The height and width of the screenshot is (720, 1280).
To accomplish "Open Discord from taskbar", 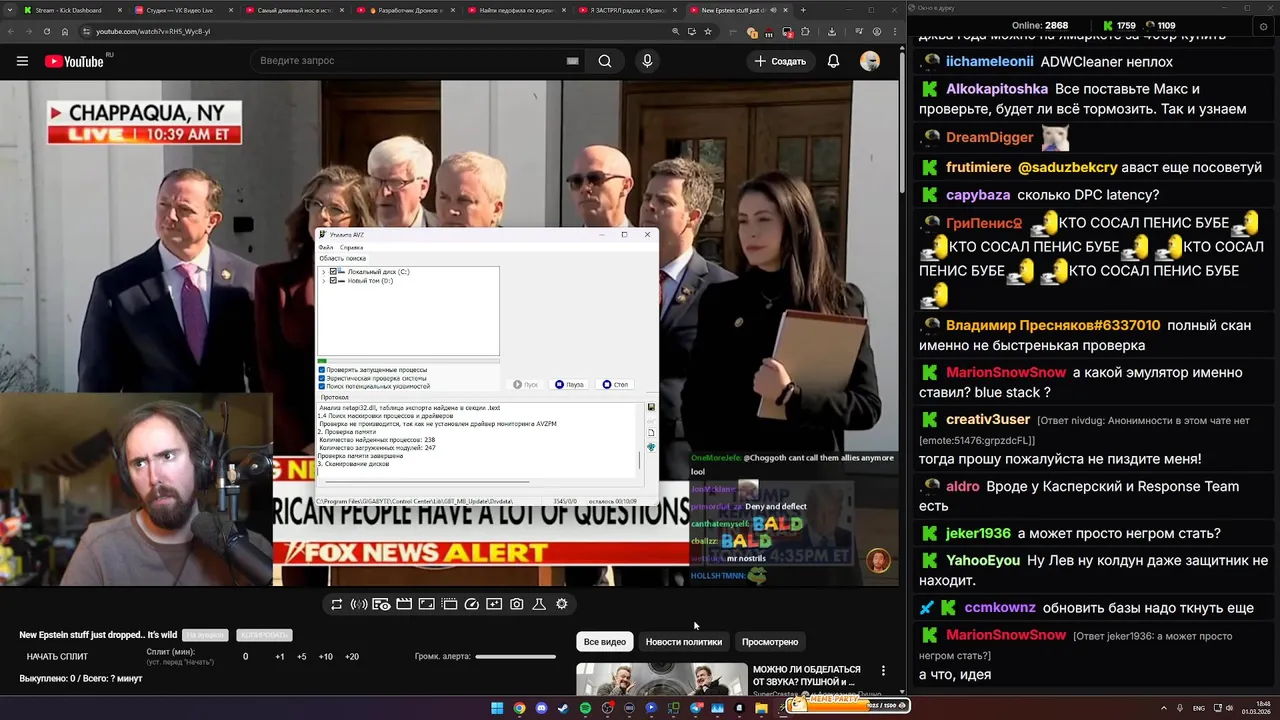I will (541, 708).
